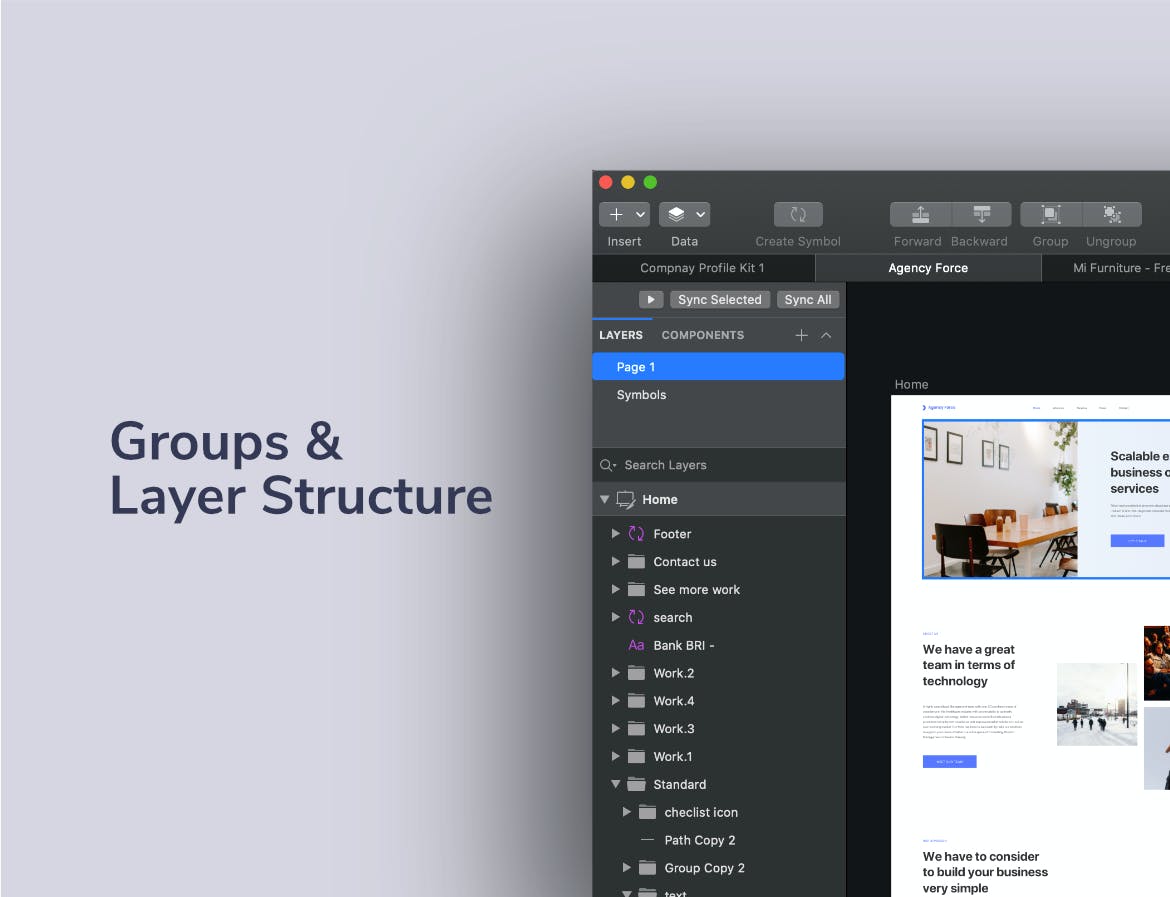Click the Sync Selected button
Screen dimensions: 1170x897
[x=719, y=299]
